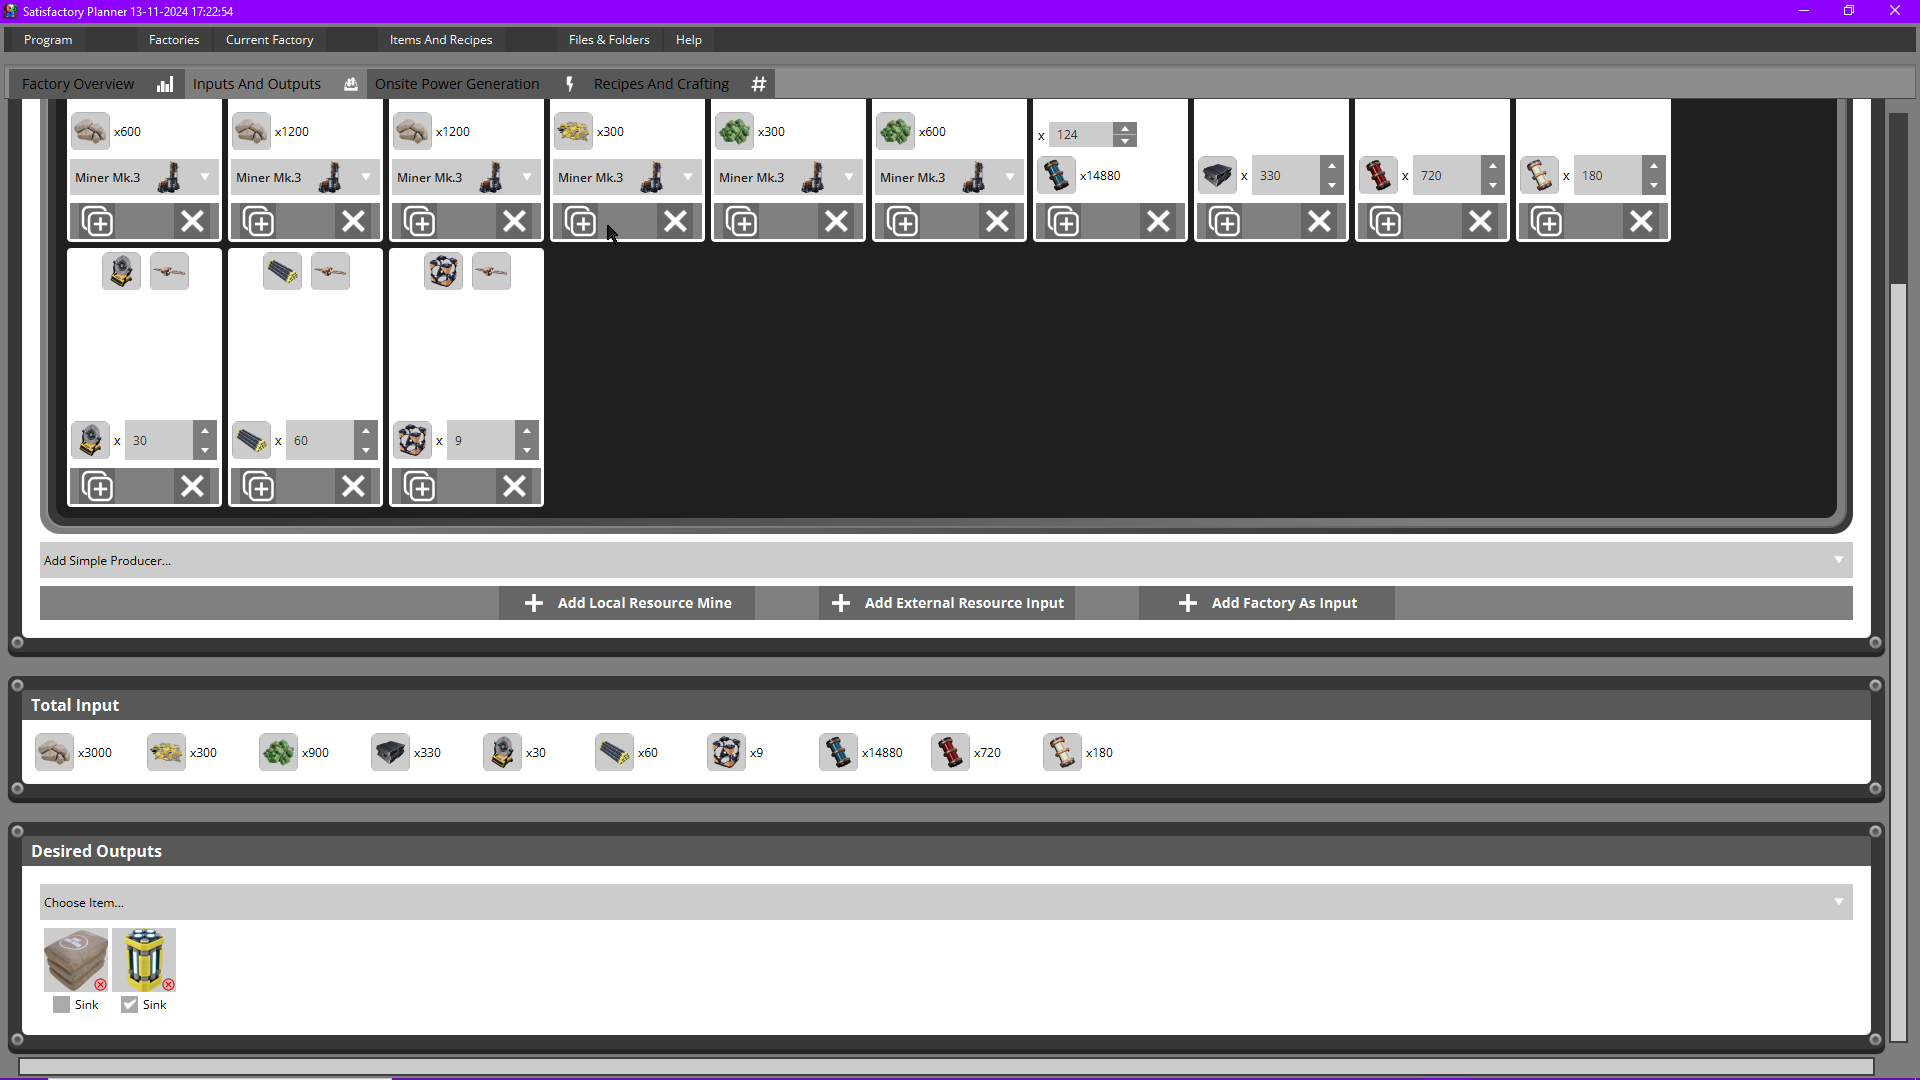Open the Add Simple Producer dropdown
The height and width of the screenshot is (1080, 1920).
945,560
